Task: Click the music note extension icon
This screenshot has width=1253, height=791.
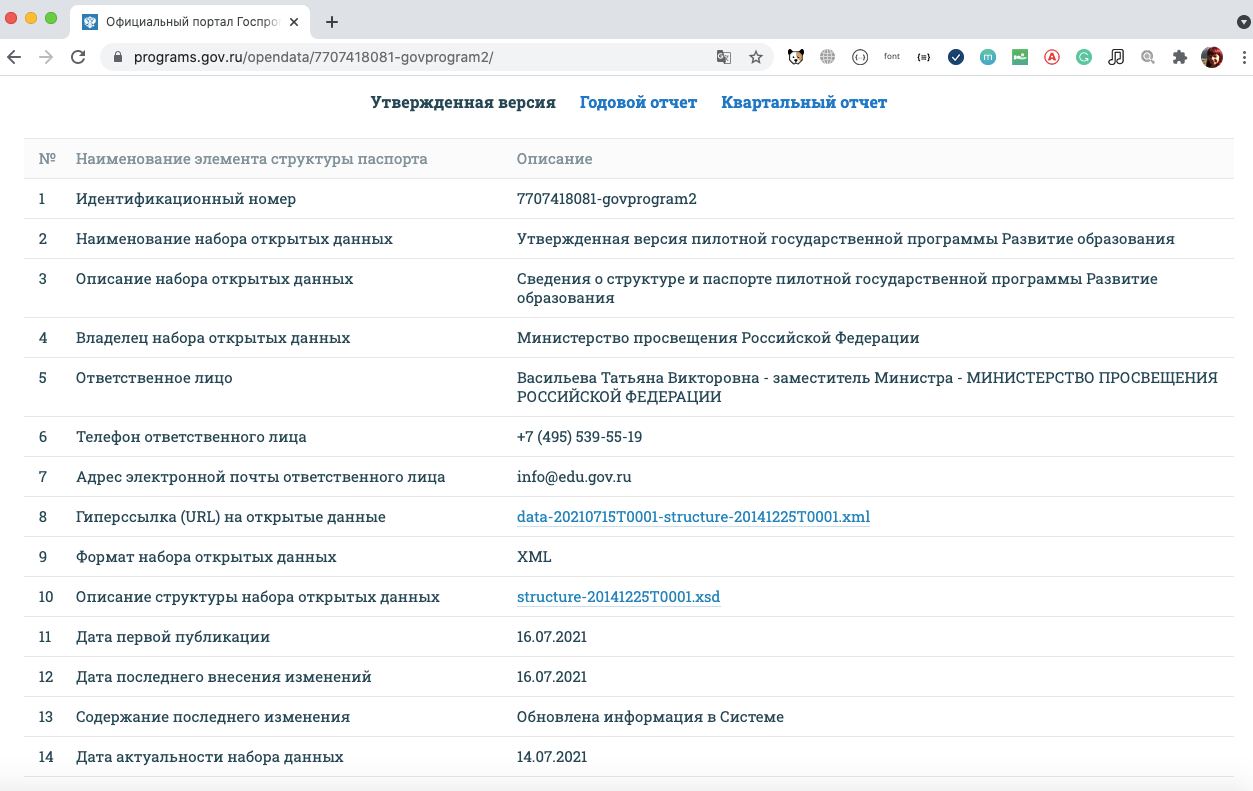Action: coord(1116,57)
